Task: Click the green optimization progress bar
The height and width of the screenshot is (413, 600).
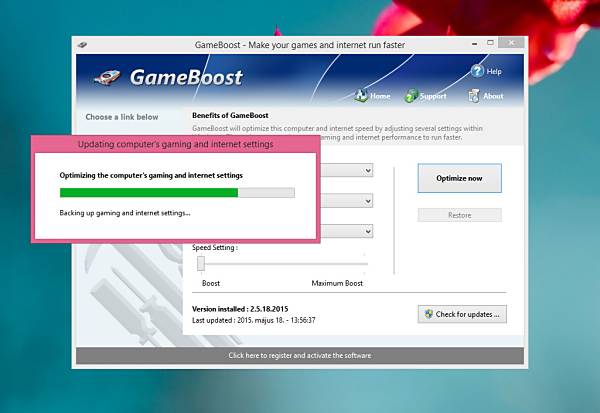Action: click(x=177, y=193)
